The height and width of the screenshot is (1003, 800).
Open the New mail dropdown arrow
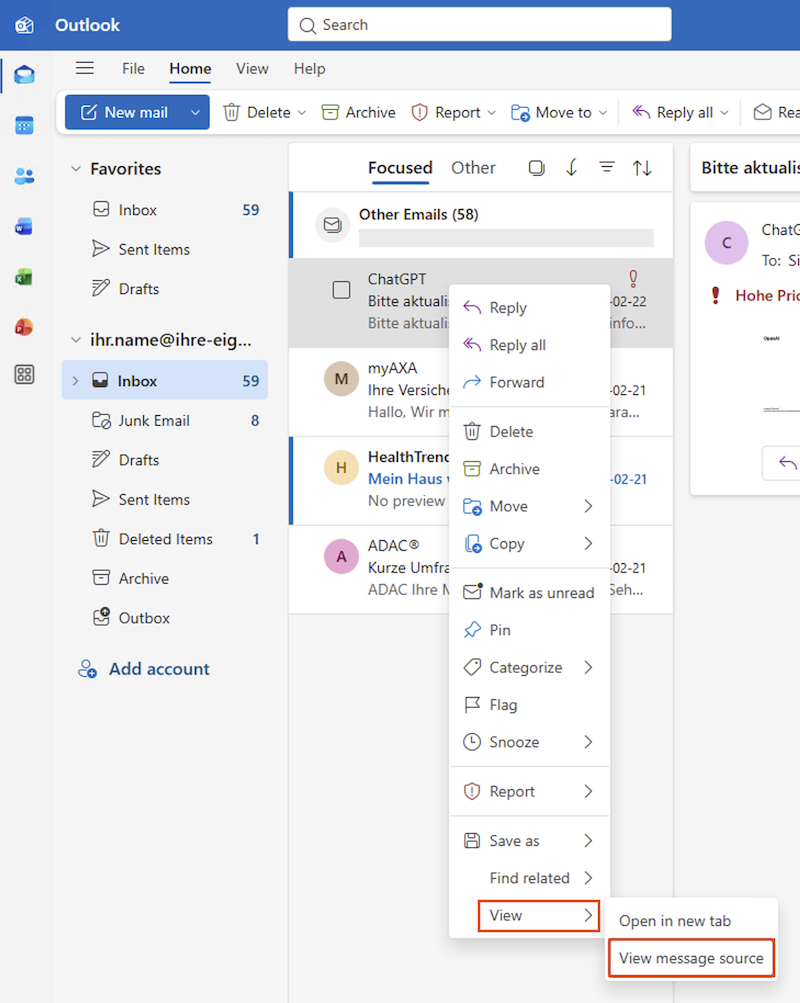[195, 113]
